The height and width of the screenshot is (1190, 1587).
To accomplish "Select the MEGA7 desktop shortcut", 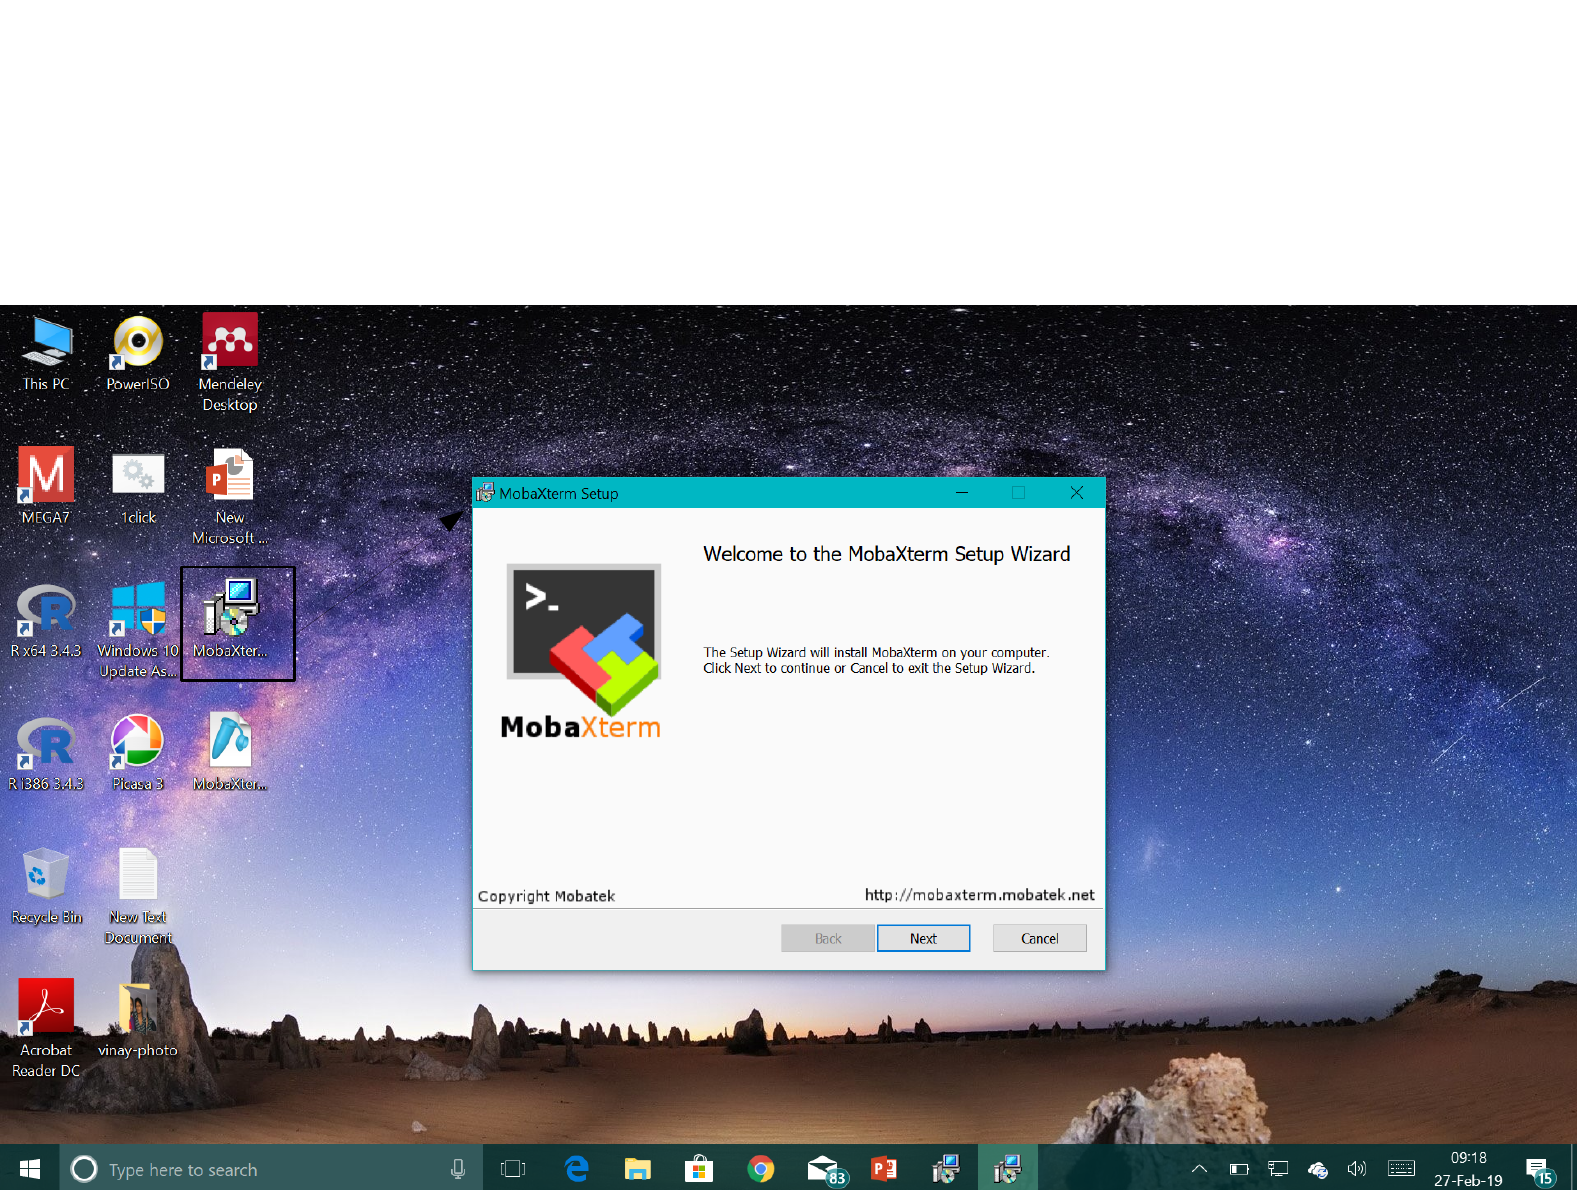I will (46, 487).
